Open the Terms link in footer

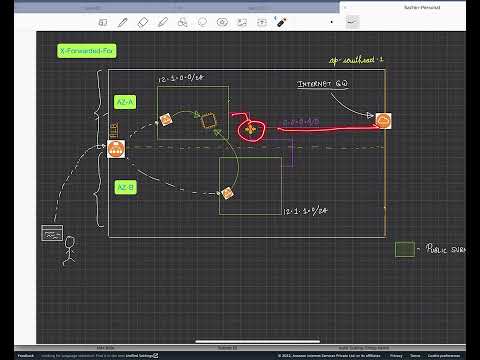click(415, 356)
